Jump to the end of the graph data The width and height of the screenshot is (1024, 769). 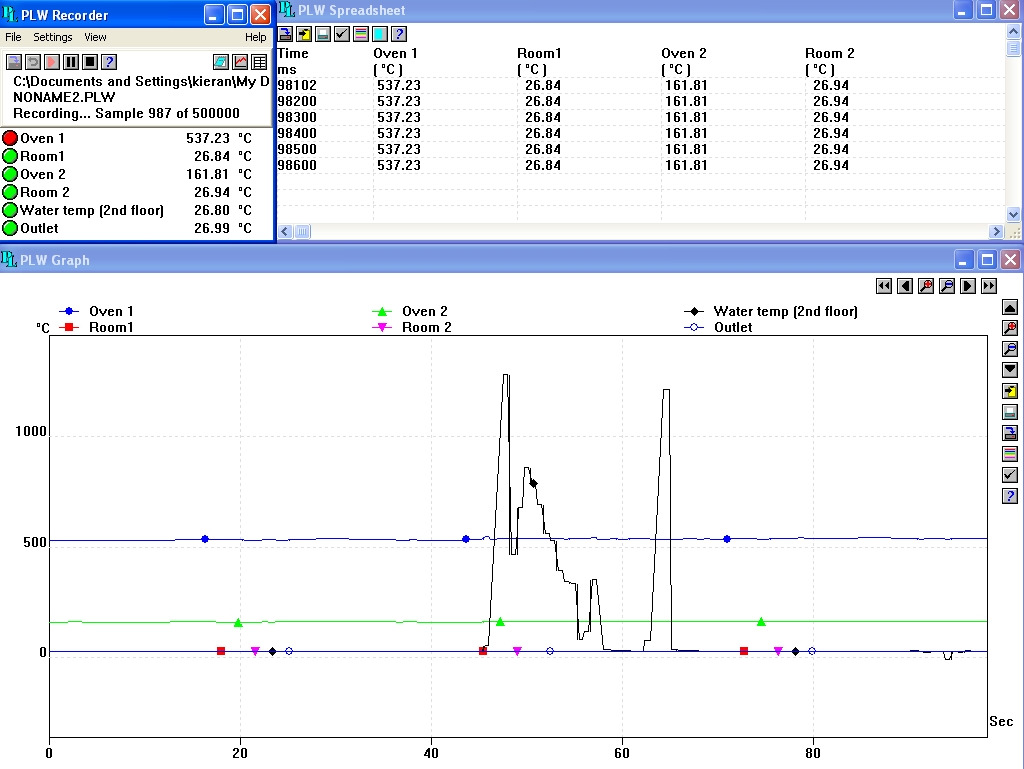987,286
